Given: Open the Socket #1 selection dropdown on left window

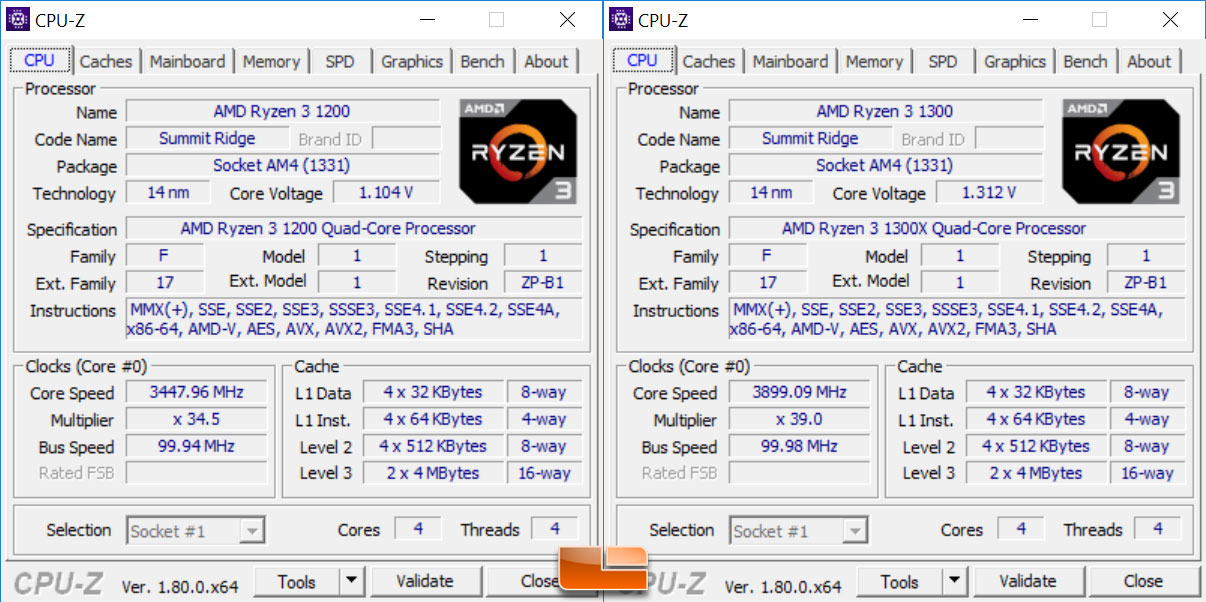Looking at the screenshot, I should tap(250, 530).
